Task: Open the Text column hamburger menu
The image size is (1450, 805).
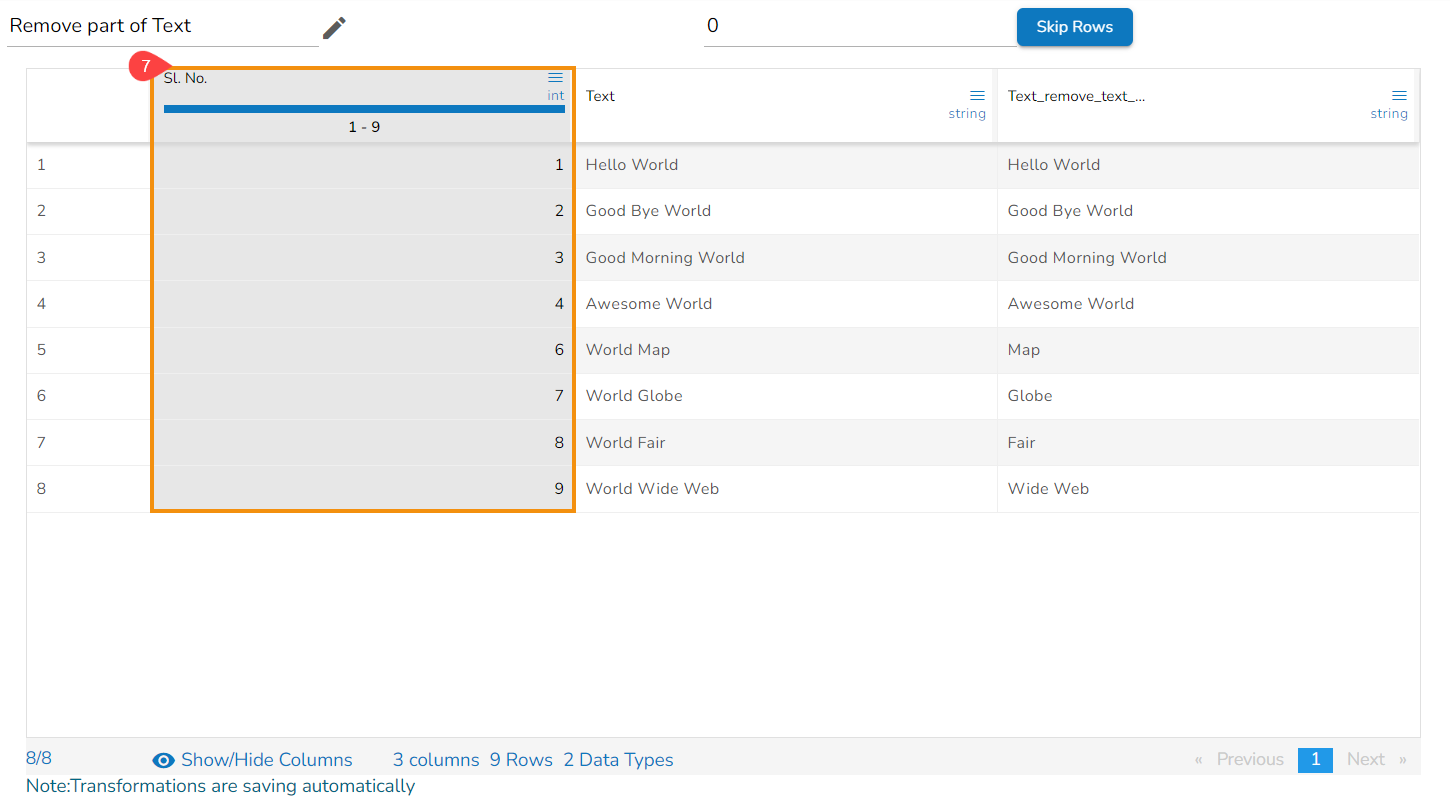Action: pyautogui.click(x=977, y=96)
